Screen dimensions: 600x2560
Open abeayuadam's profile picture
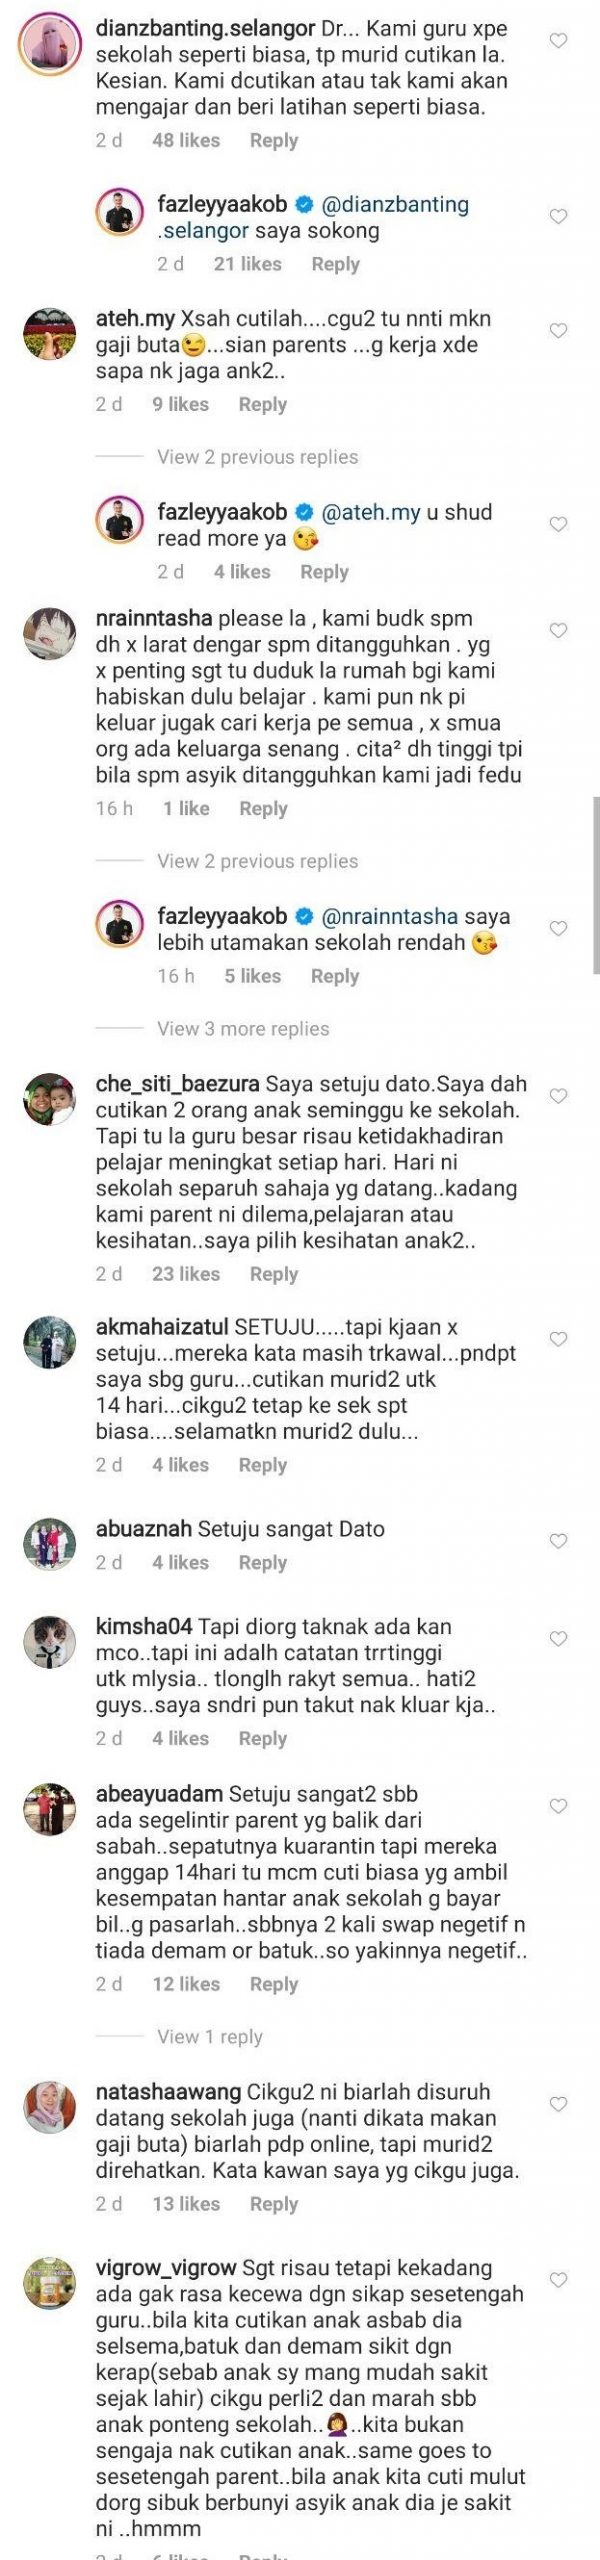[49, 1809]
